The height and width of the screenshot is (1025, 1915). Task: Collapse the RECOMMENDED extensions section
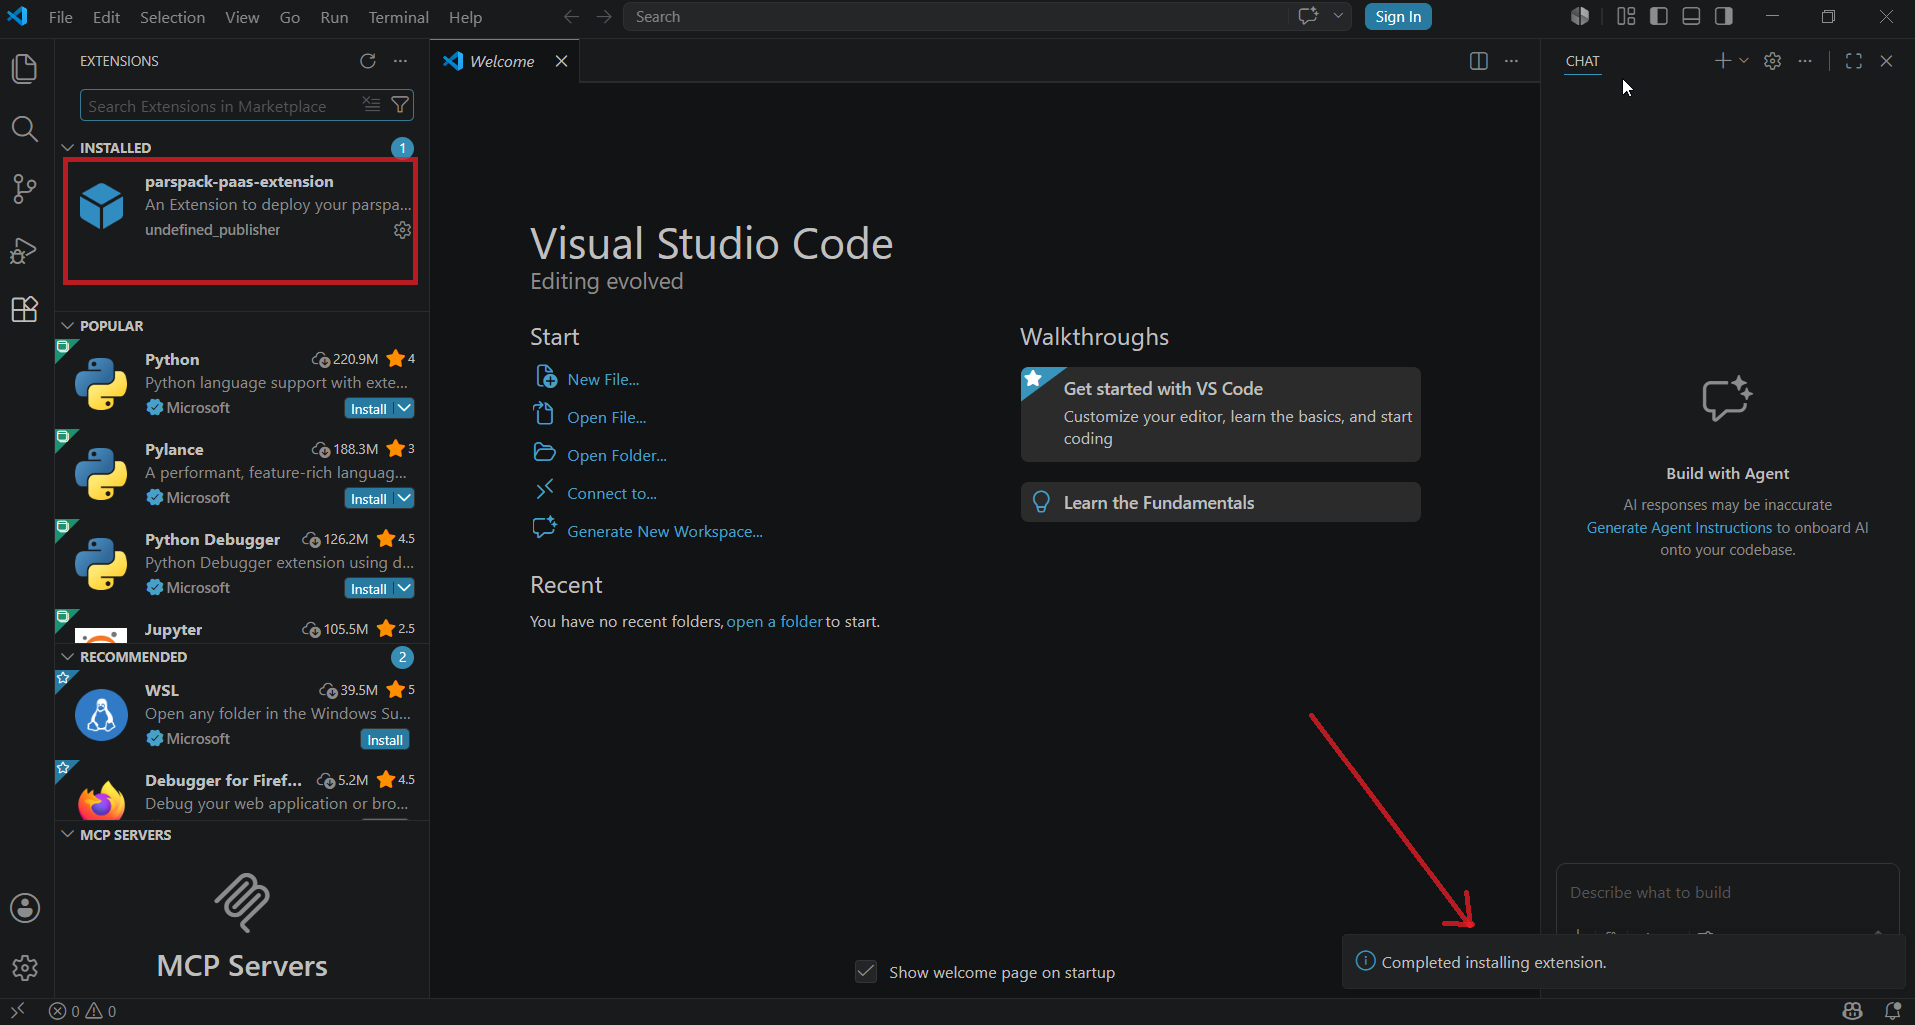(68, 657)
